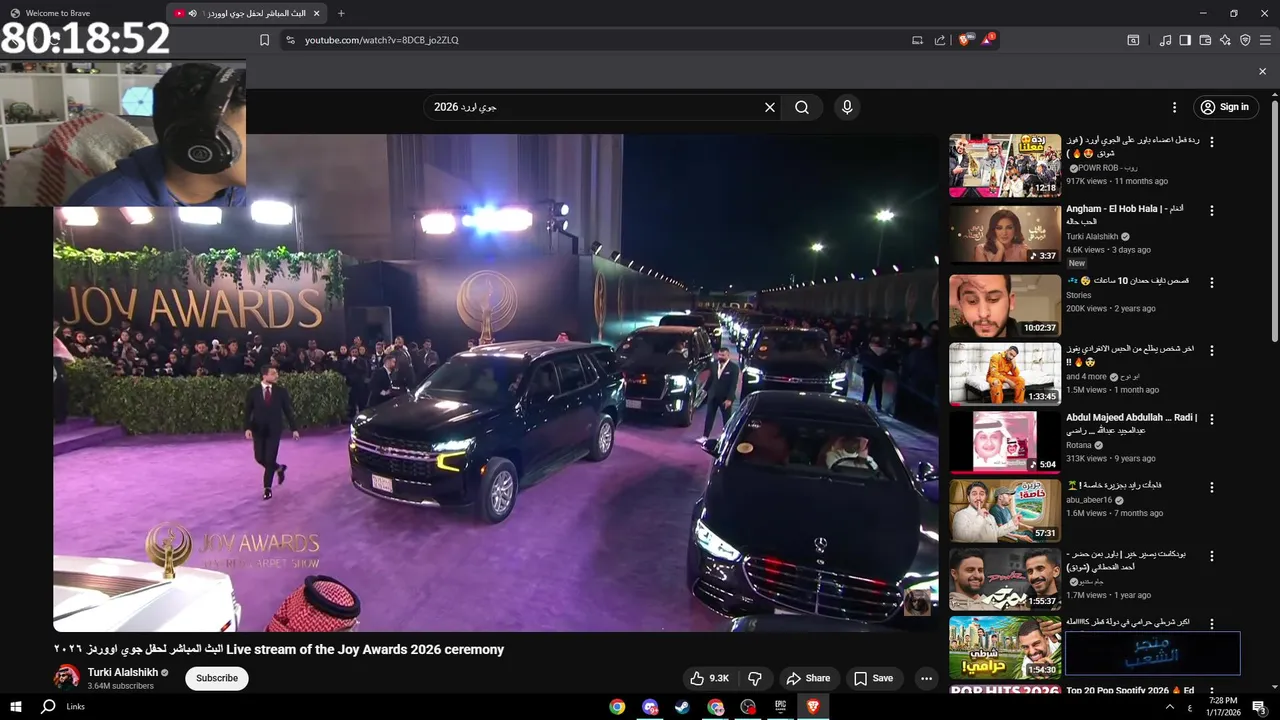
Task: Open more actions menu under video
Action: [x=926, y=678]
